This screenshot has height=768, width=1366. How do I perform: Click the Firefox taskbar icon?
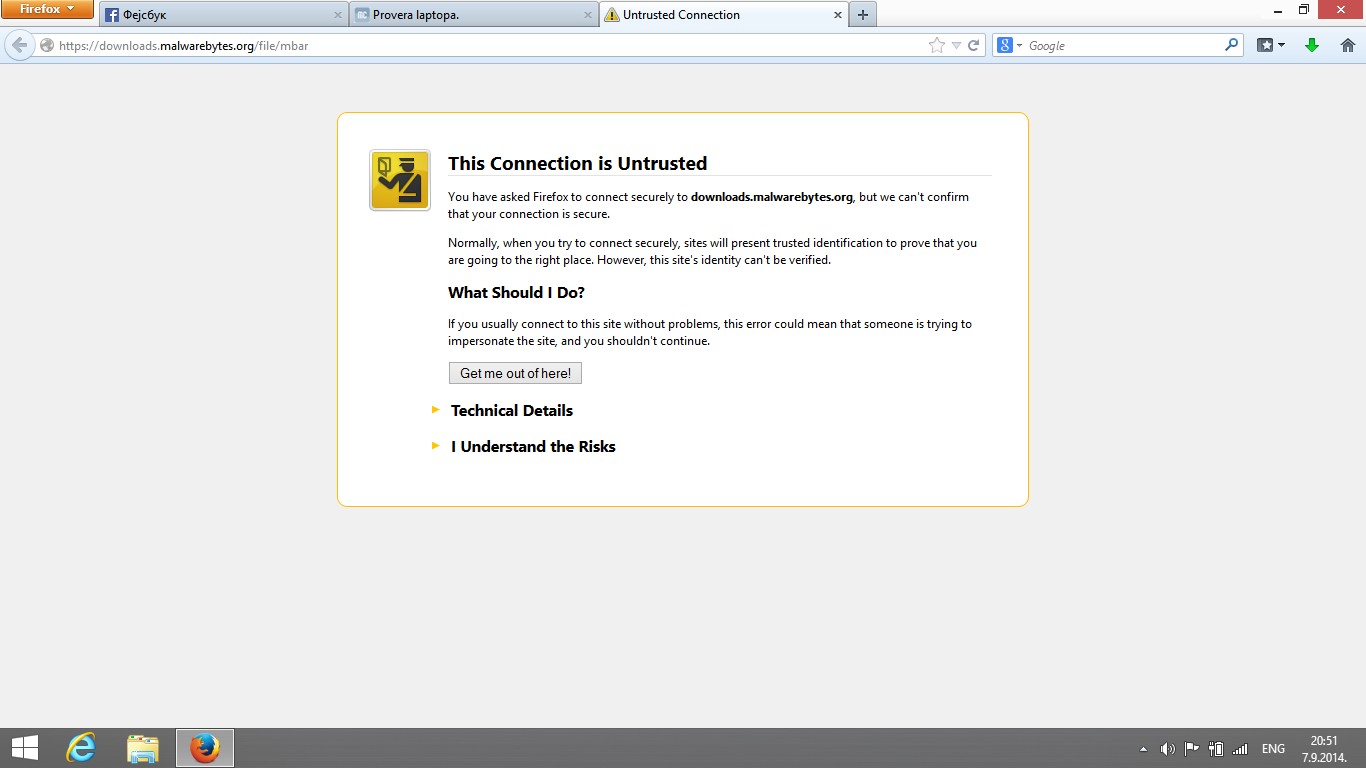(205, 748)
